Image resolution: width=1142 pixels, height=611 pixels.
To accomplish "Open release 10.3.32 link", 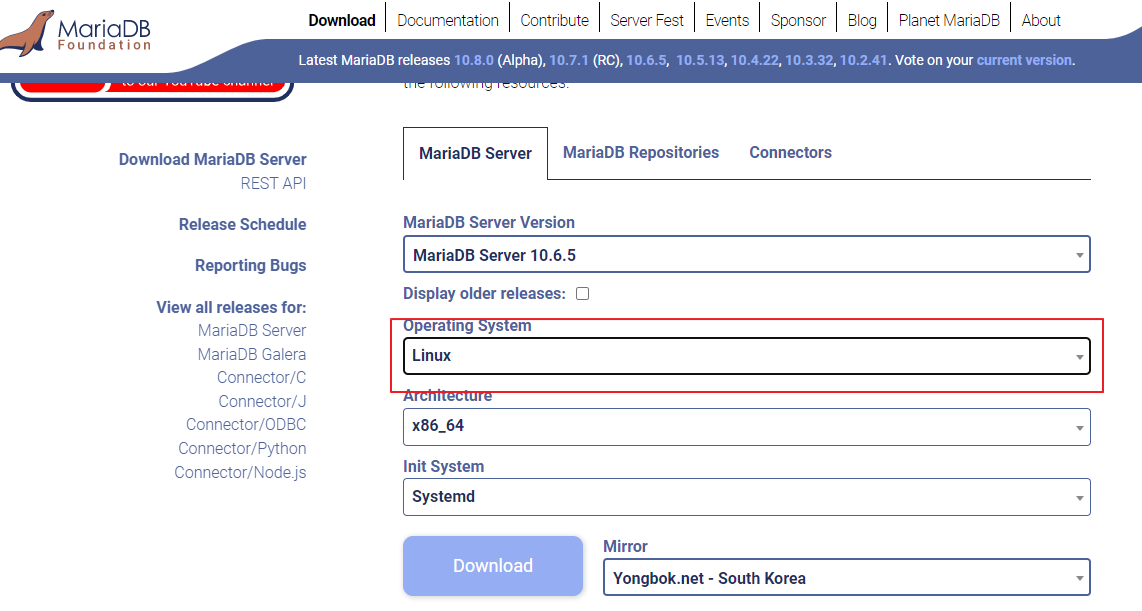I will click(809, 60).
